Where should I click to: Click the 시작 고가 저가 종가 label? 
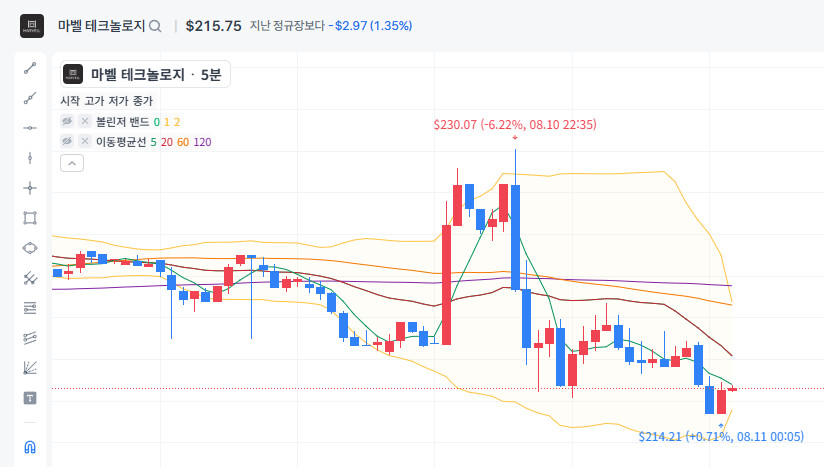(x=107, y=100)
